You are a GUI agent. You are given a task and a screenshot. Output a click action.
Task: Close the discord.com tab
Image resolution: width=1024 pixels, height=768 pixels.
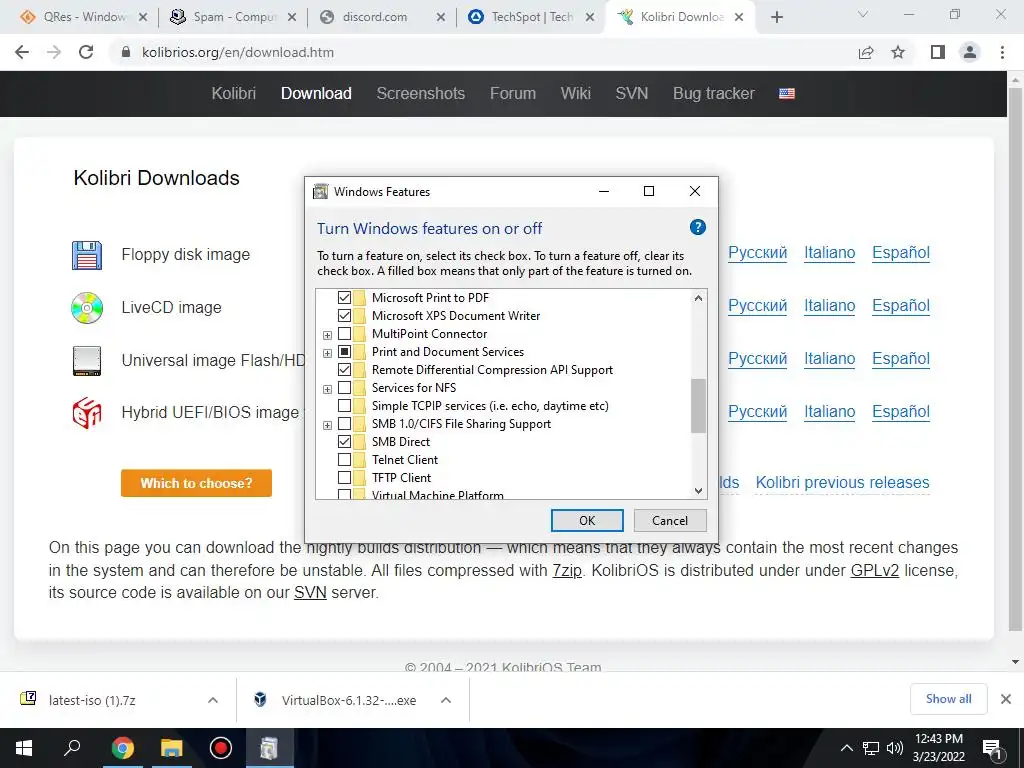(441, 18)
